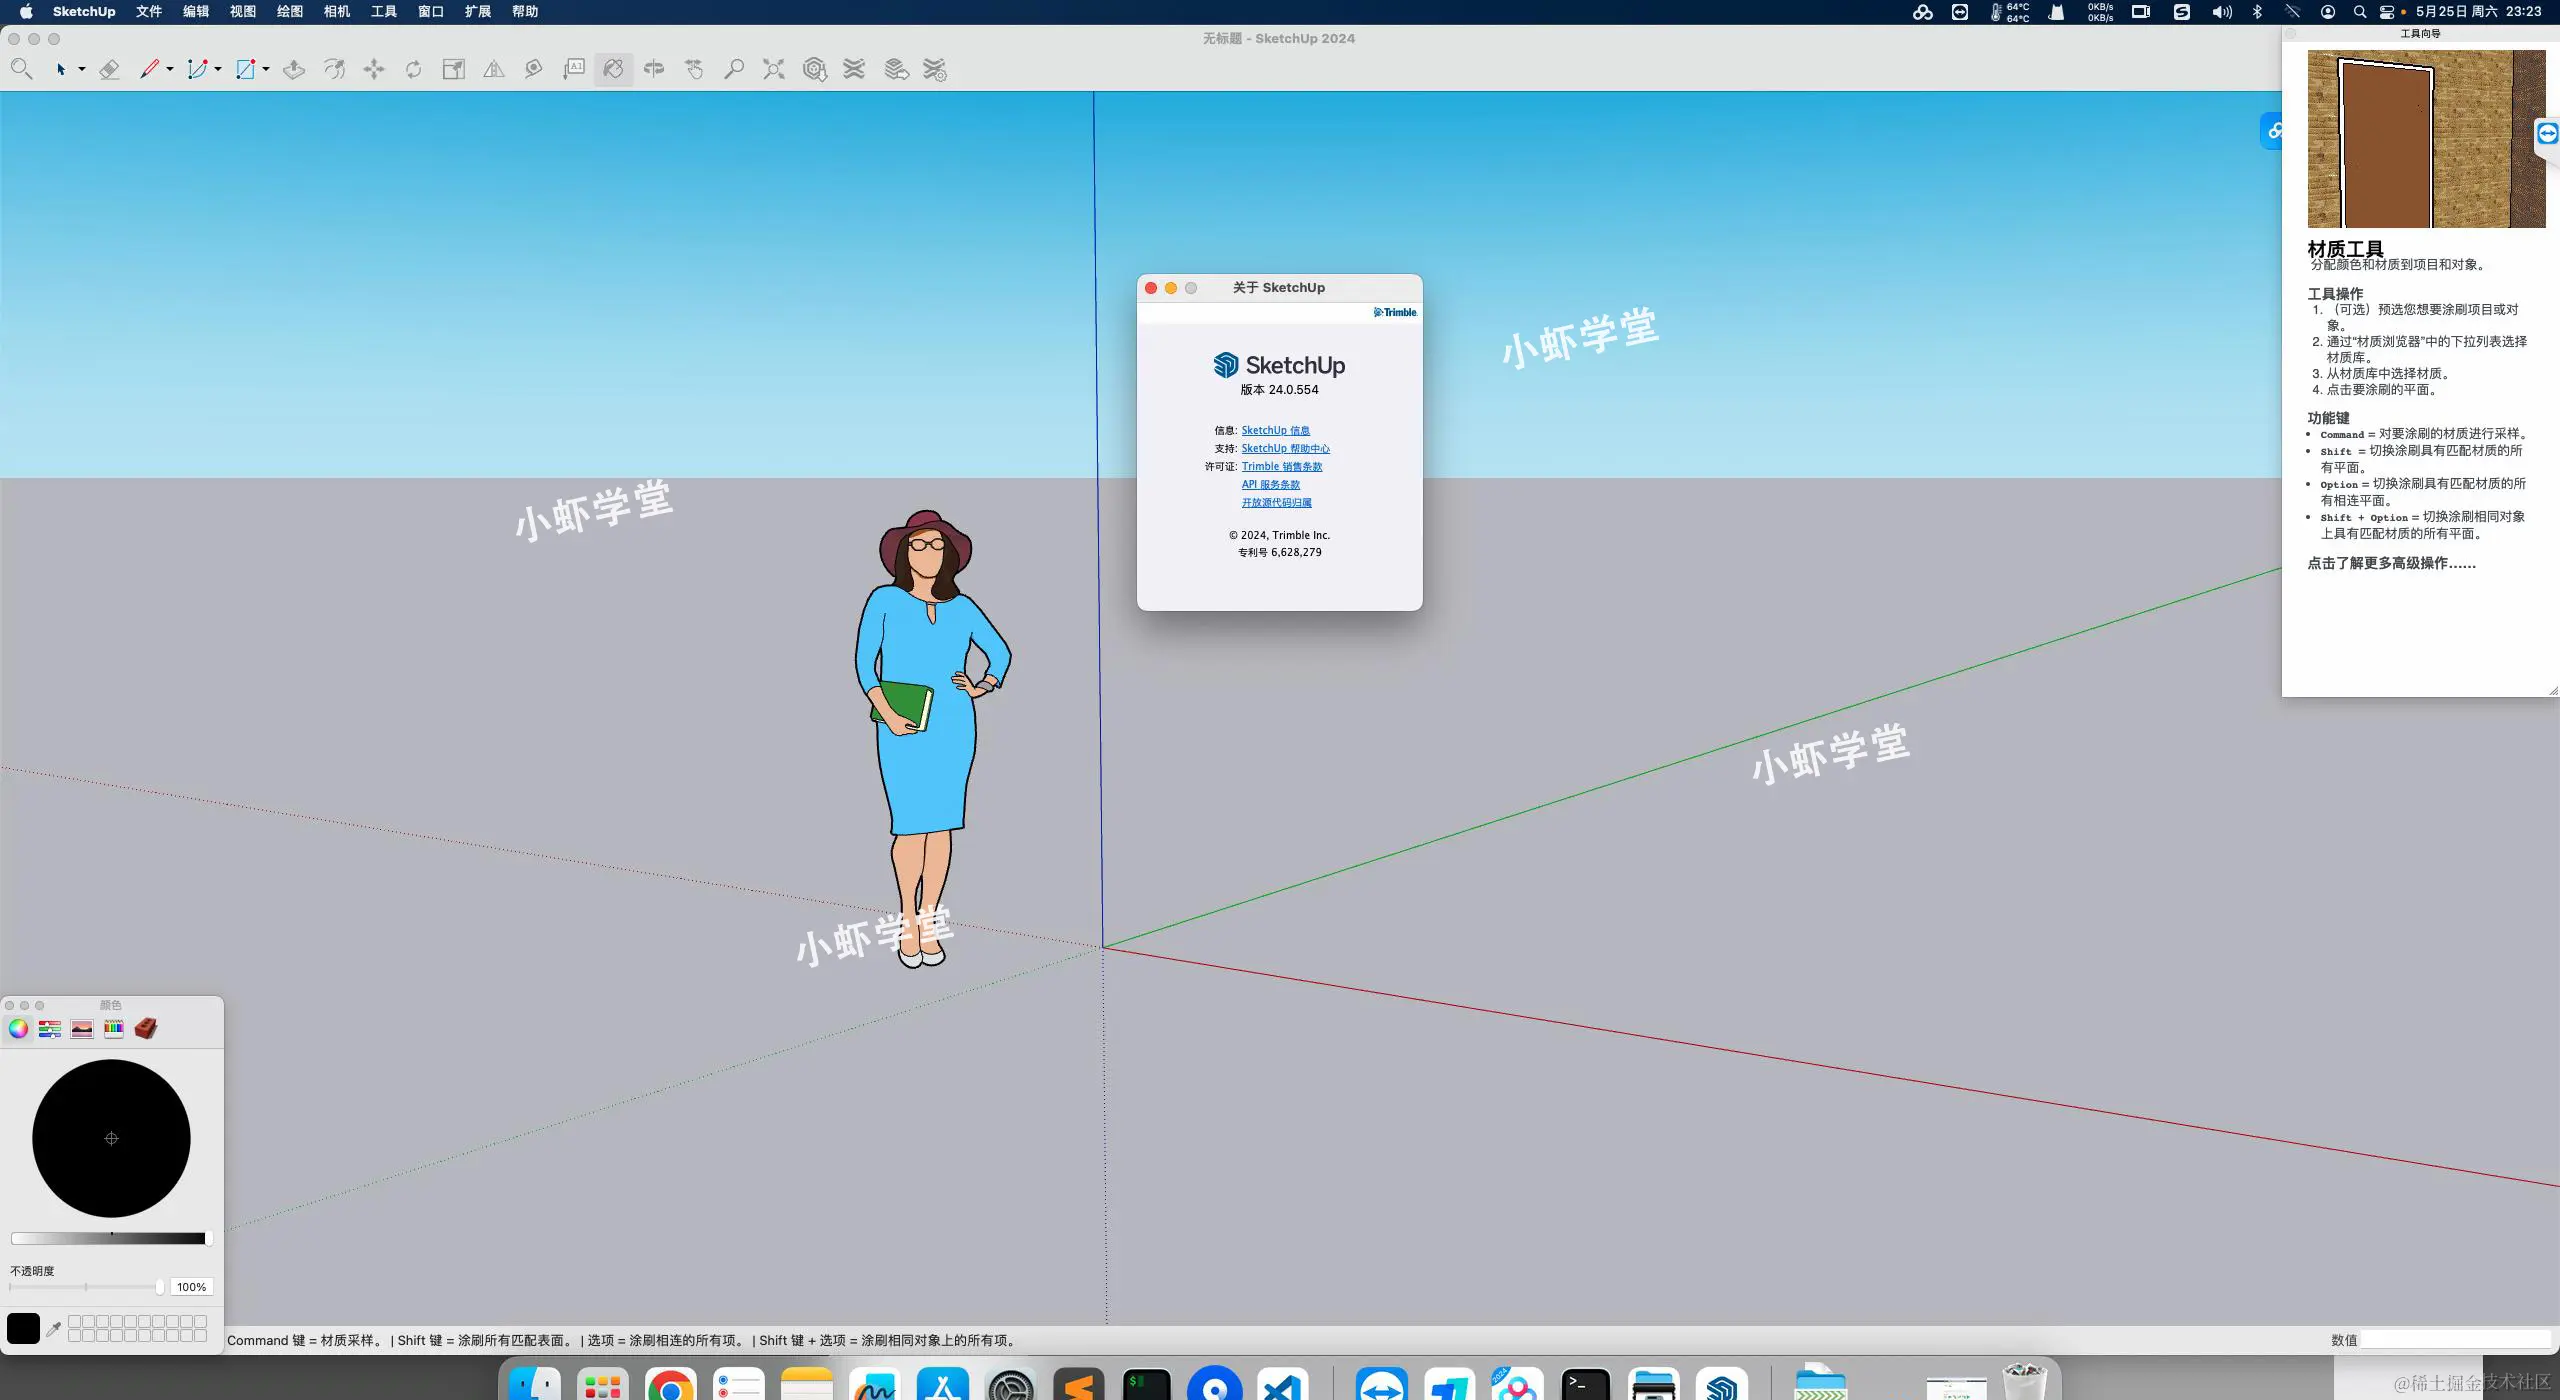Expand the Select tool dropdown arrow
The height and width of the screenshot is (1400, 2560).
(x=82, y=69)
